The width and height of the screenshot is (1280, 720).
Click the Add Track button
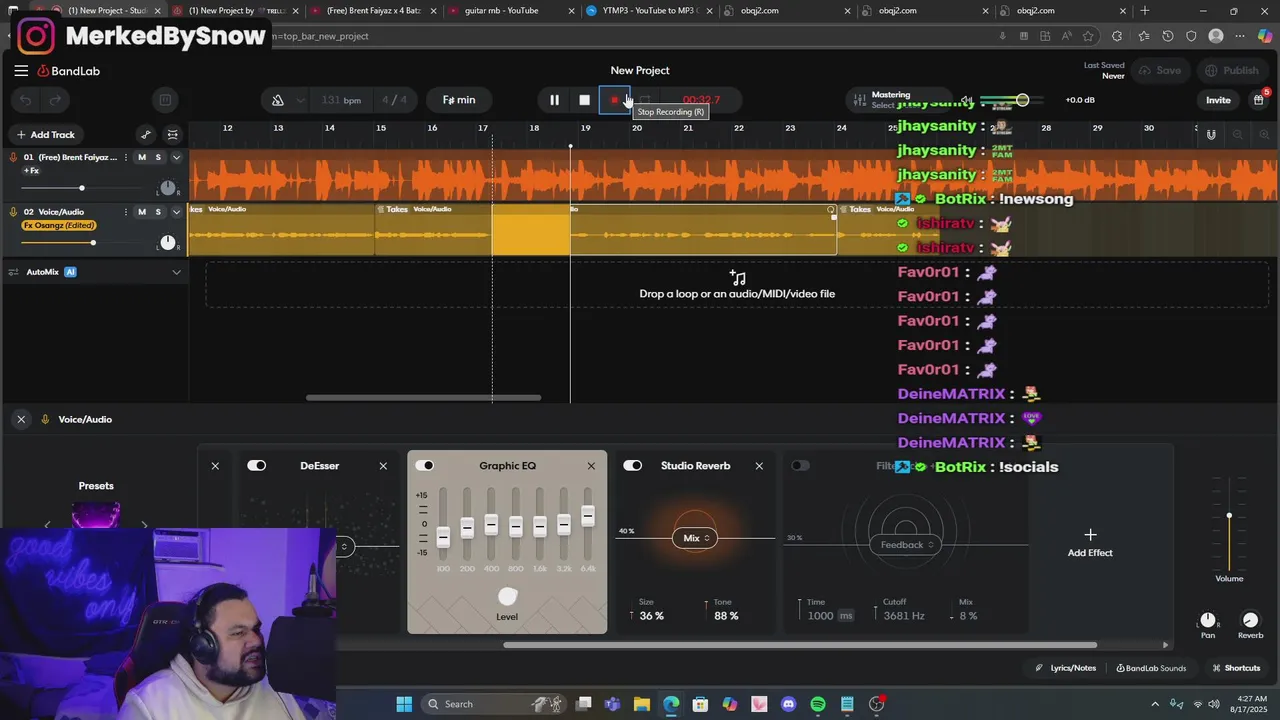[45, 135]
